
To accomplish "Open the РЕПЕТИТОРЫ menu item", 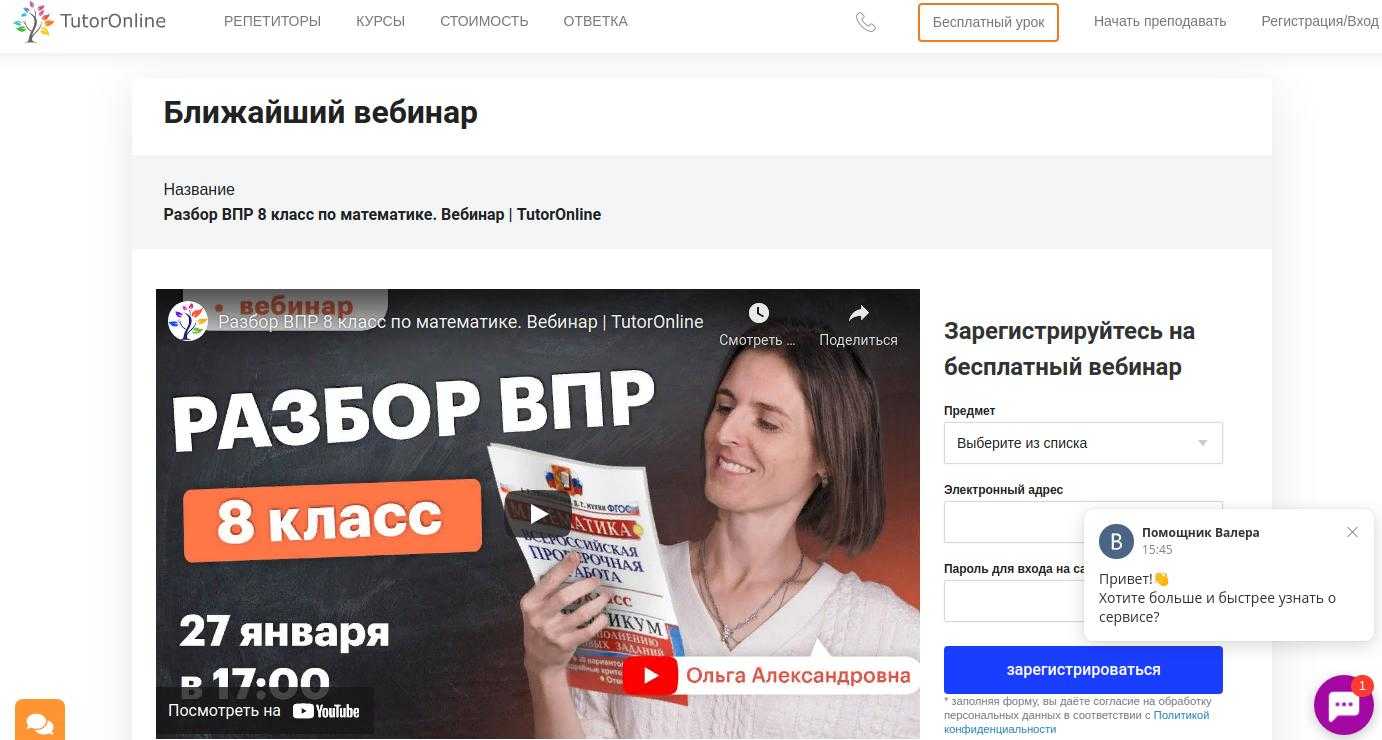I will click(272, 21).
